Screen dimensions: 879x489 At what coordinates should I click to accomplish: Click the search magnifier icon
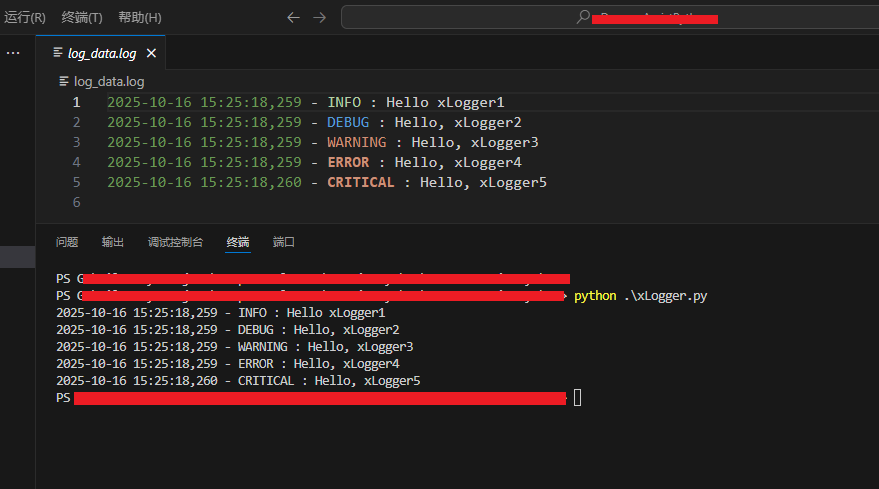point(583,17)
